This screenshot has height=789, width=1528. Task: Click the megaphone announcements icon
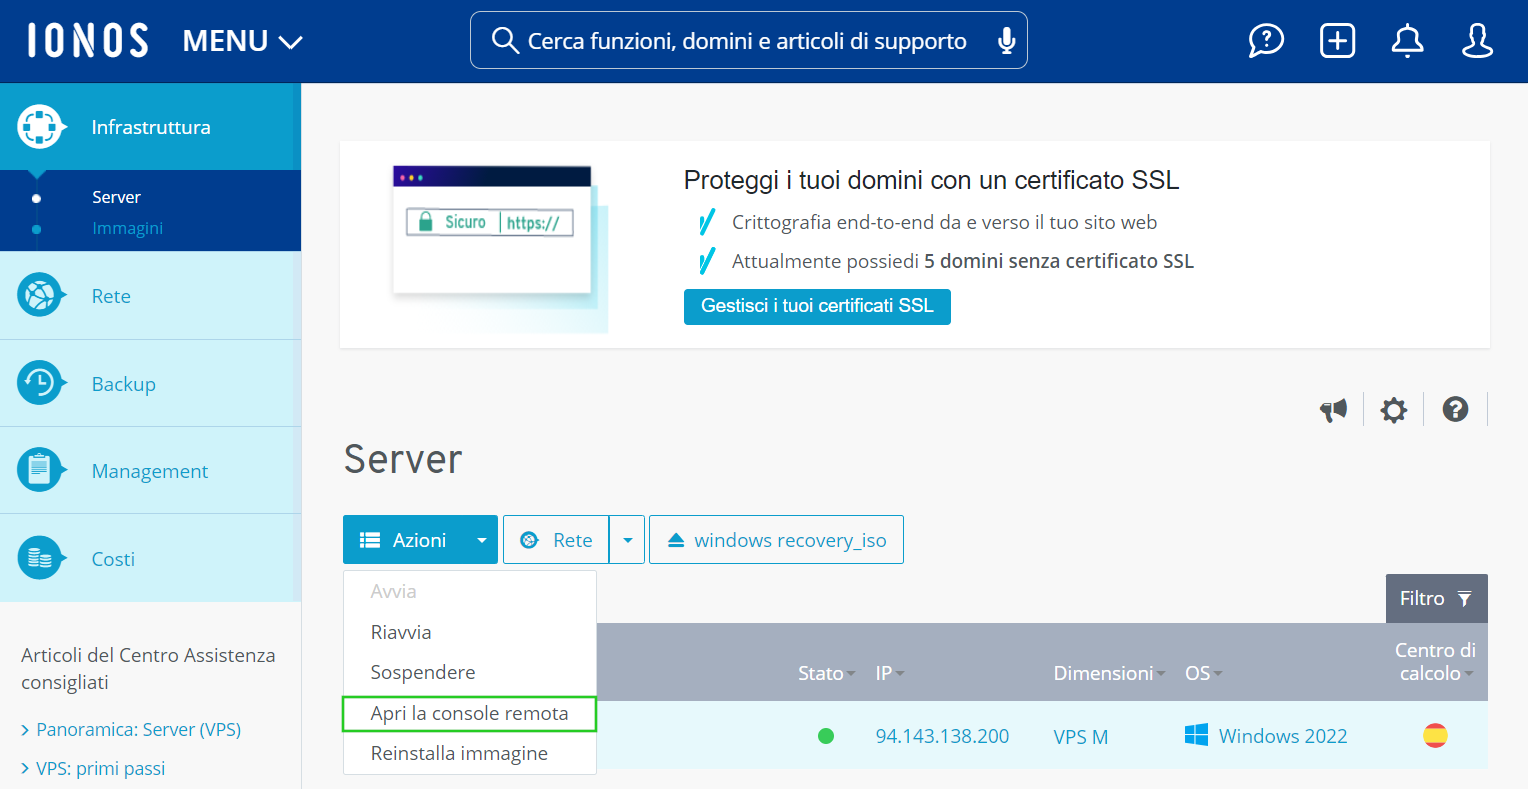coord(1333,409)
